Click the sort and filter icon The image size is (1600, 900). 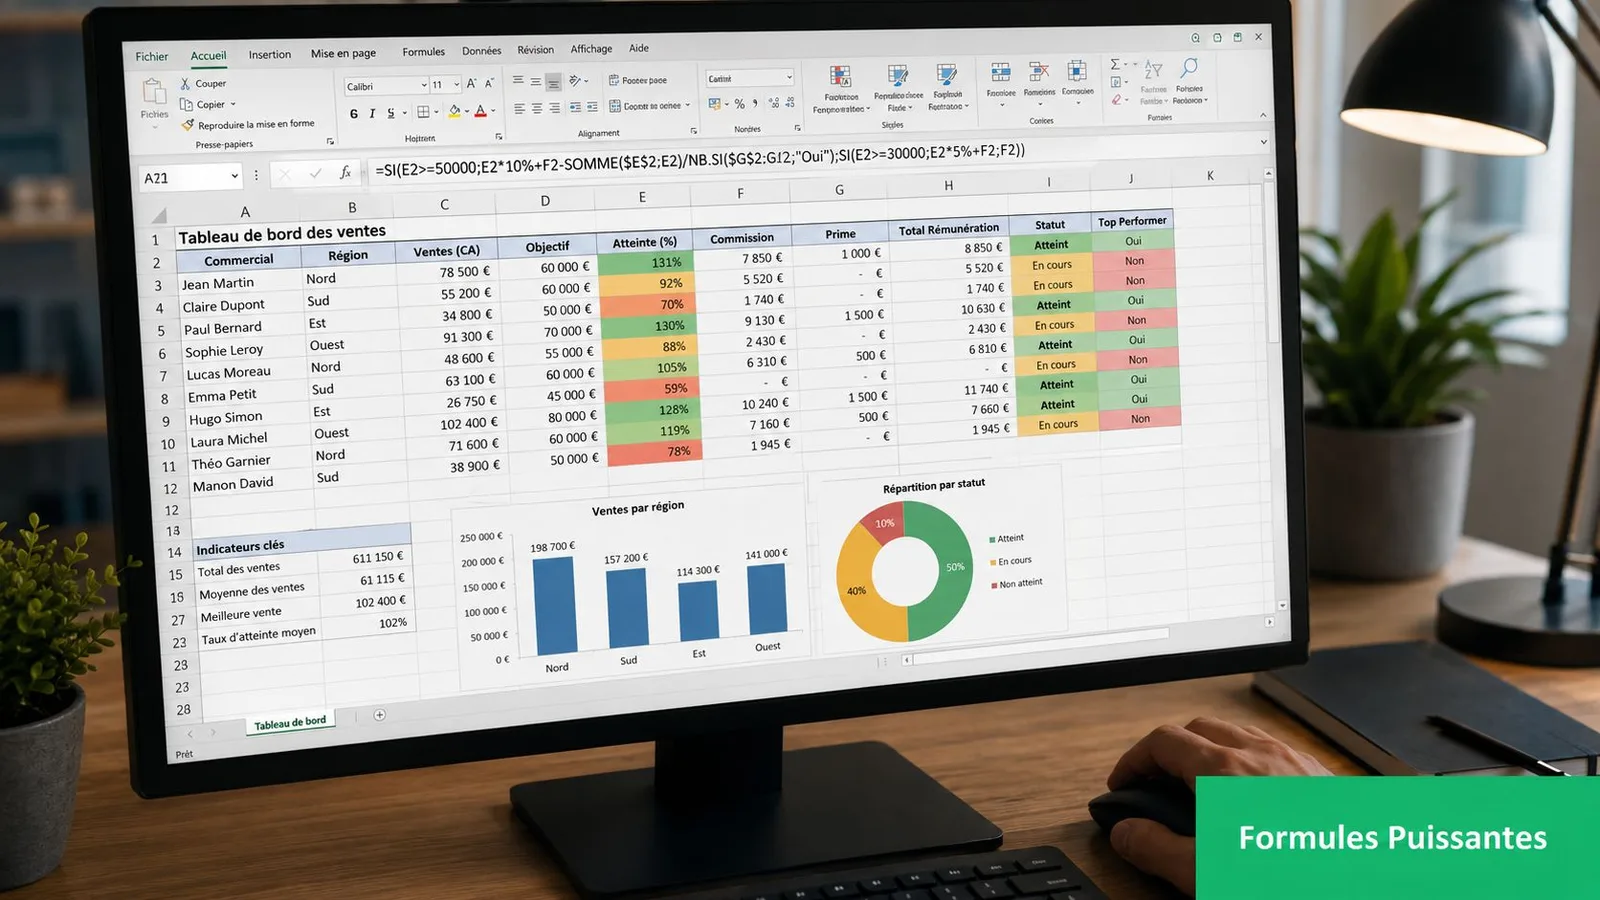1153,69
